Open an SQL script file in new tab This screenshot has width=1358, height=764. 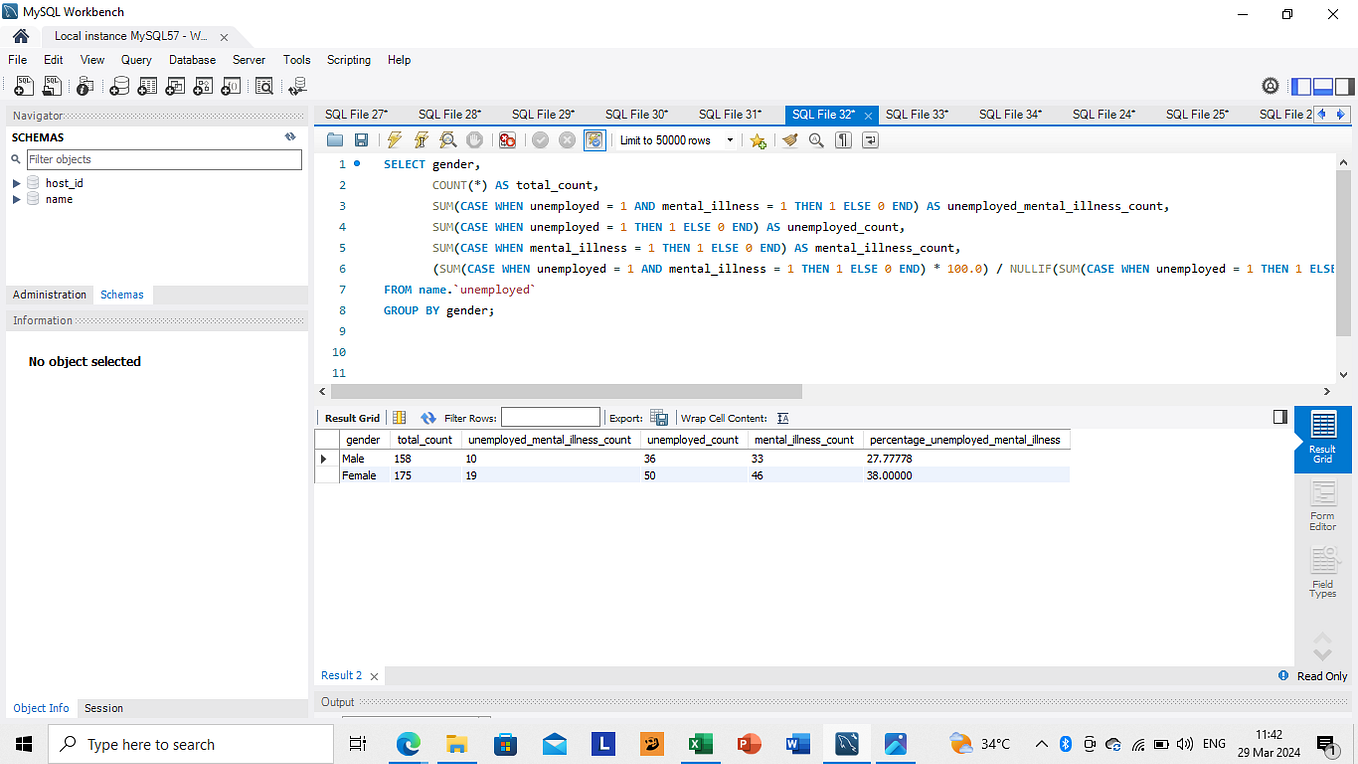51,87
